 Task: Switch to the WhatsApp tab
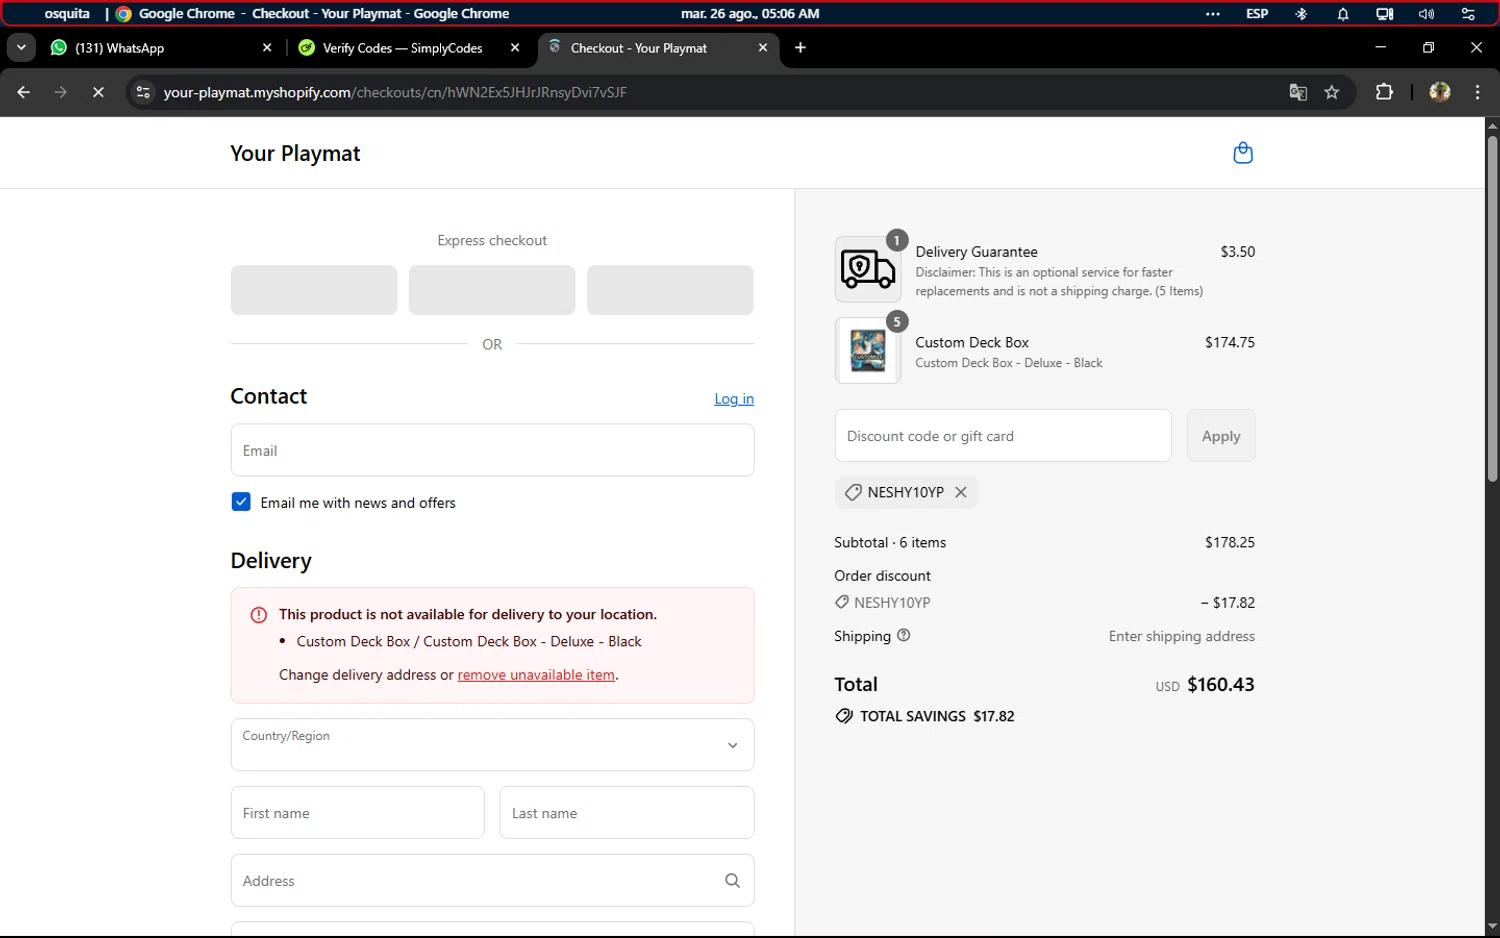162,47
